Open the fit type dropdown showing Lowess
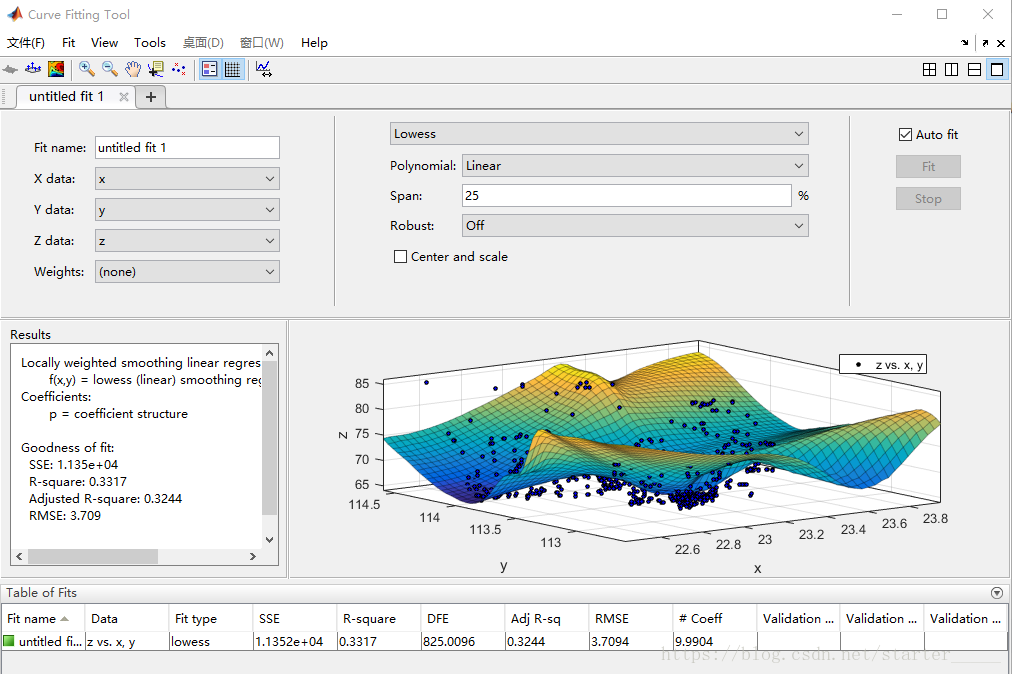Screen dimensions: 1012x674 (597, 133)
